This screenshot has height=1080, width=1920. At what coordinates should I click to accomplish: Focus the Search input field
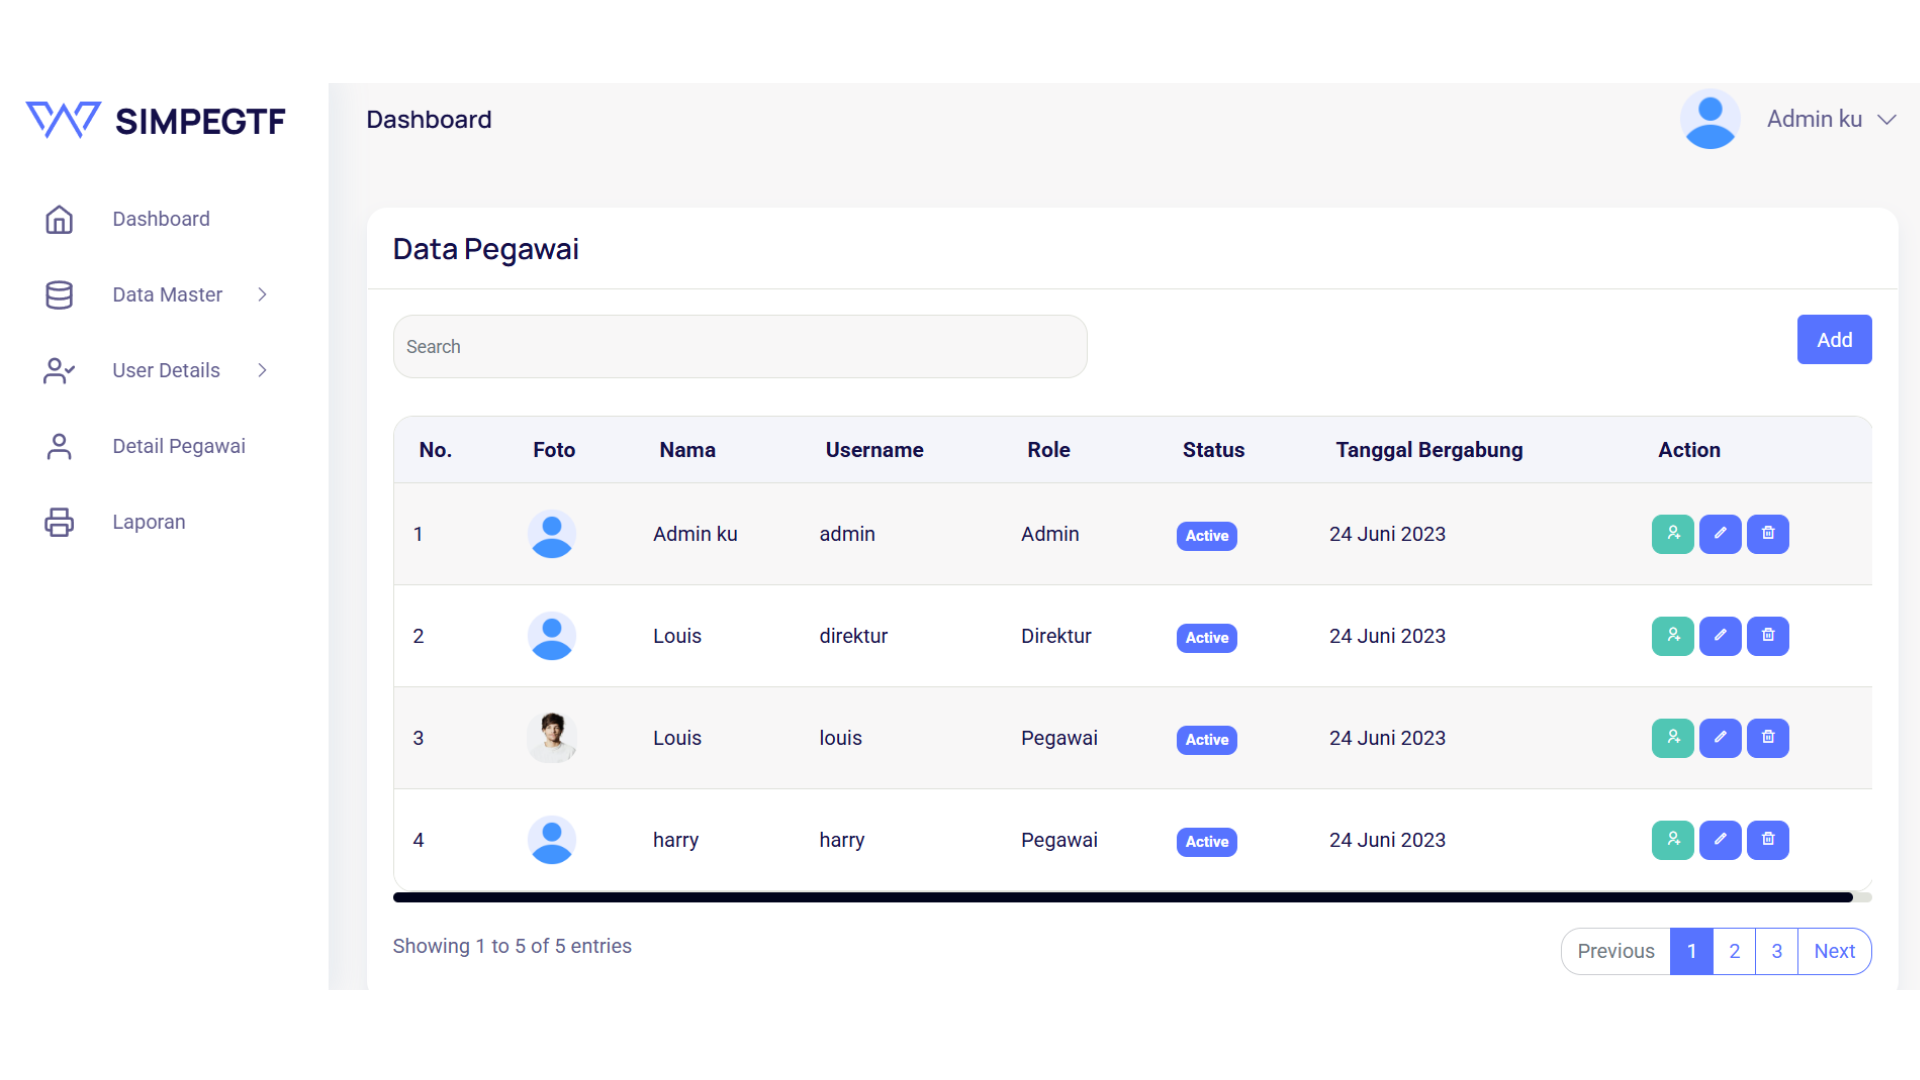click(740, 347)
